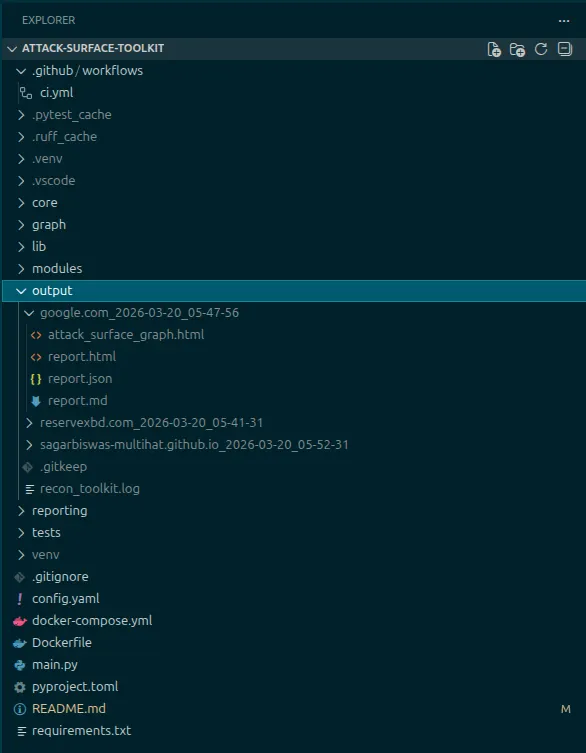Open the ci.yml file
The image size is (586, 753).
point(57,93)
